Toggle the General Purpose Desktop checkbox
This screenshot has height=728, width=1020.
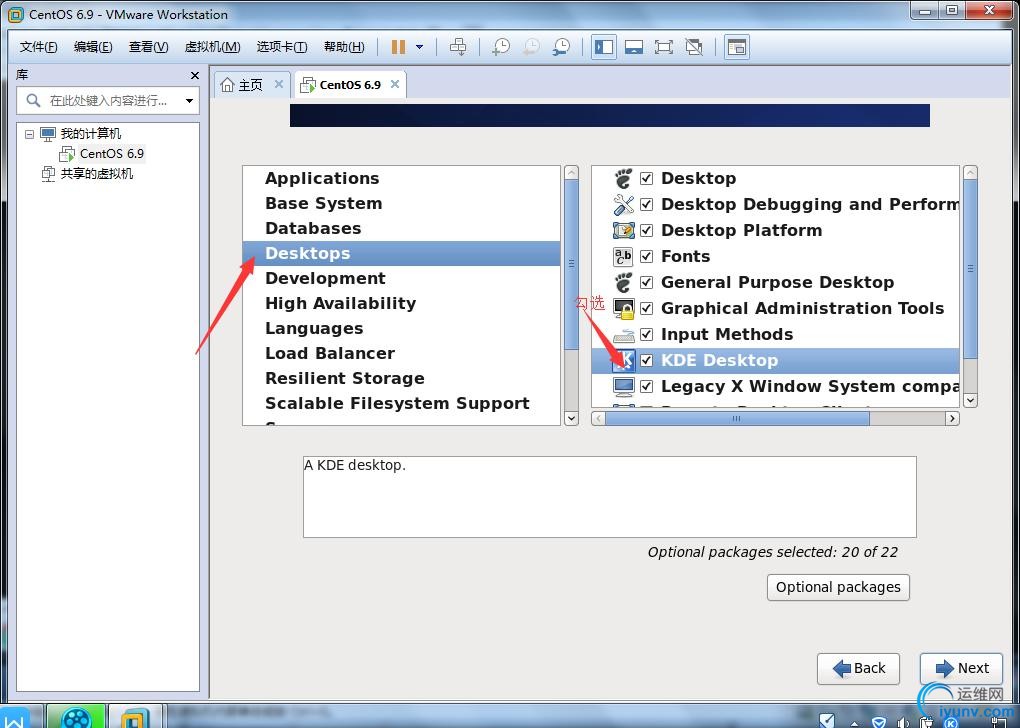tap(647, 282)
